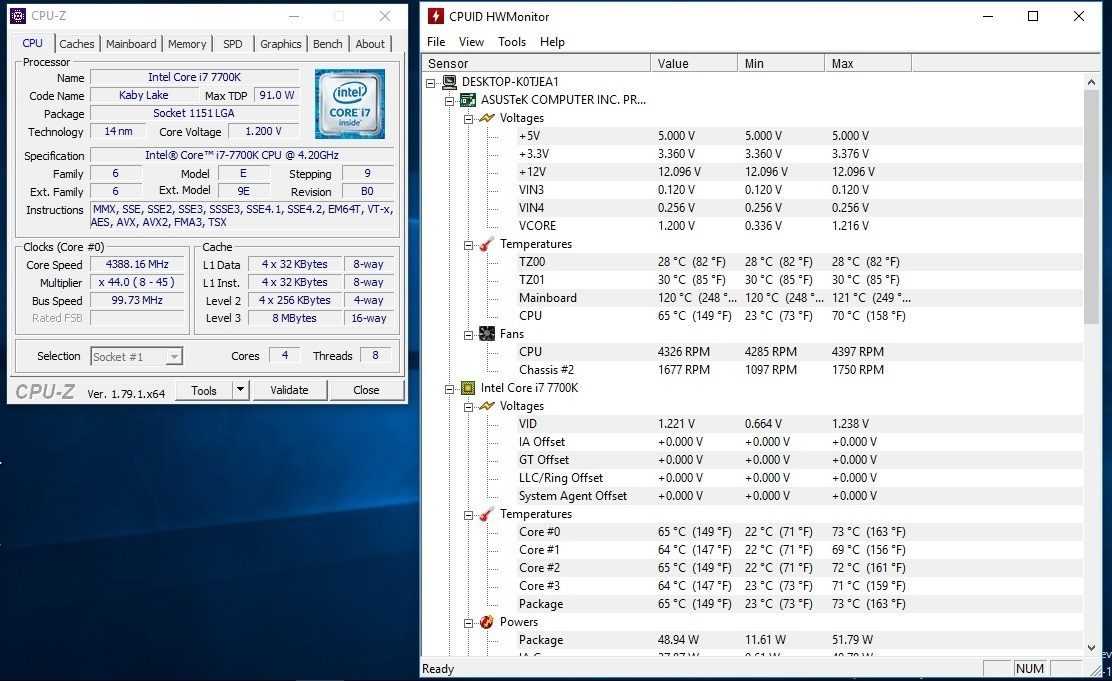Click the Intel Core i7 7700K name field
This screenshot has height=681, width=1112.
click(x=194, y=77)
